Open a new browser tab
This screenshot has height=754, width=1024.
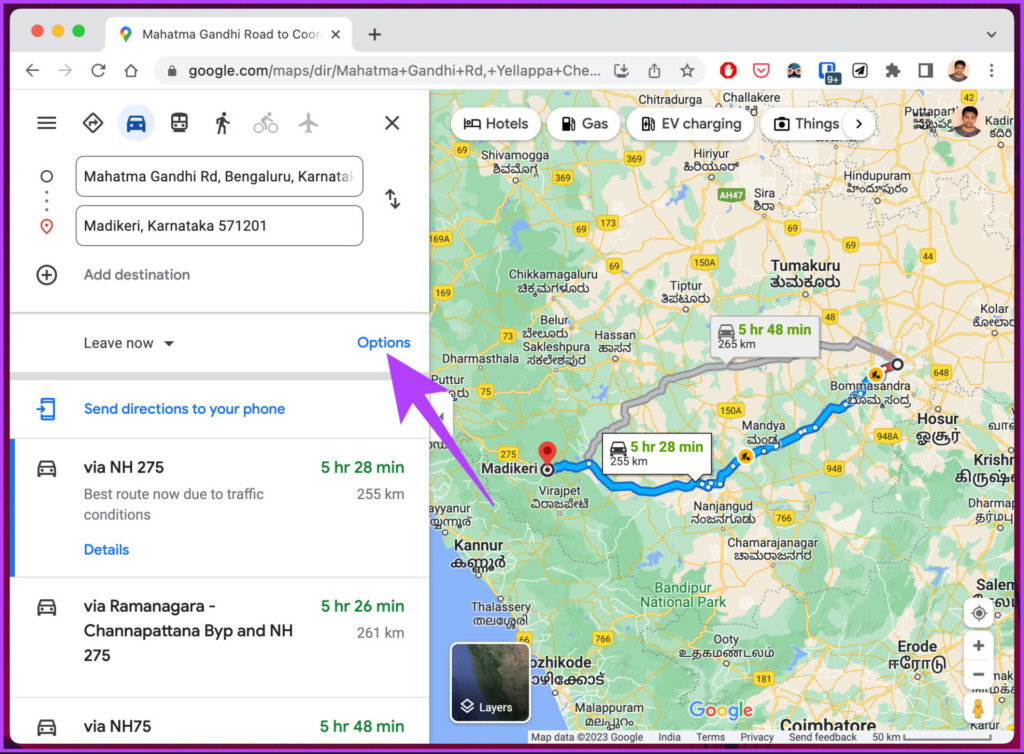coord(374,35)
